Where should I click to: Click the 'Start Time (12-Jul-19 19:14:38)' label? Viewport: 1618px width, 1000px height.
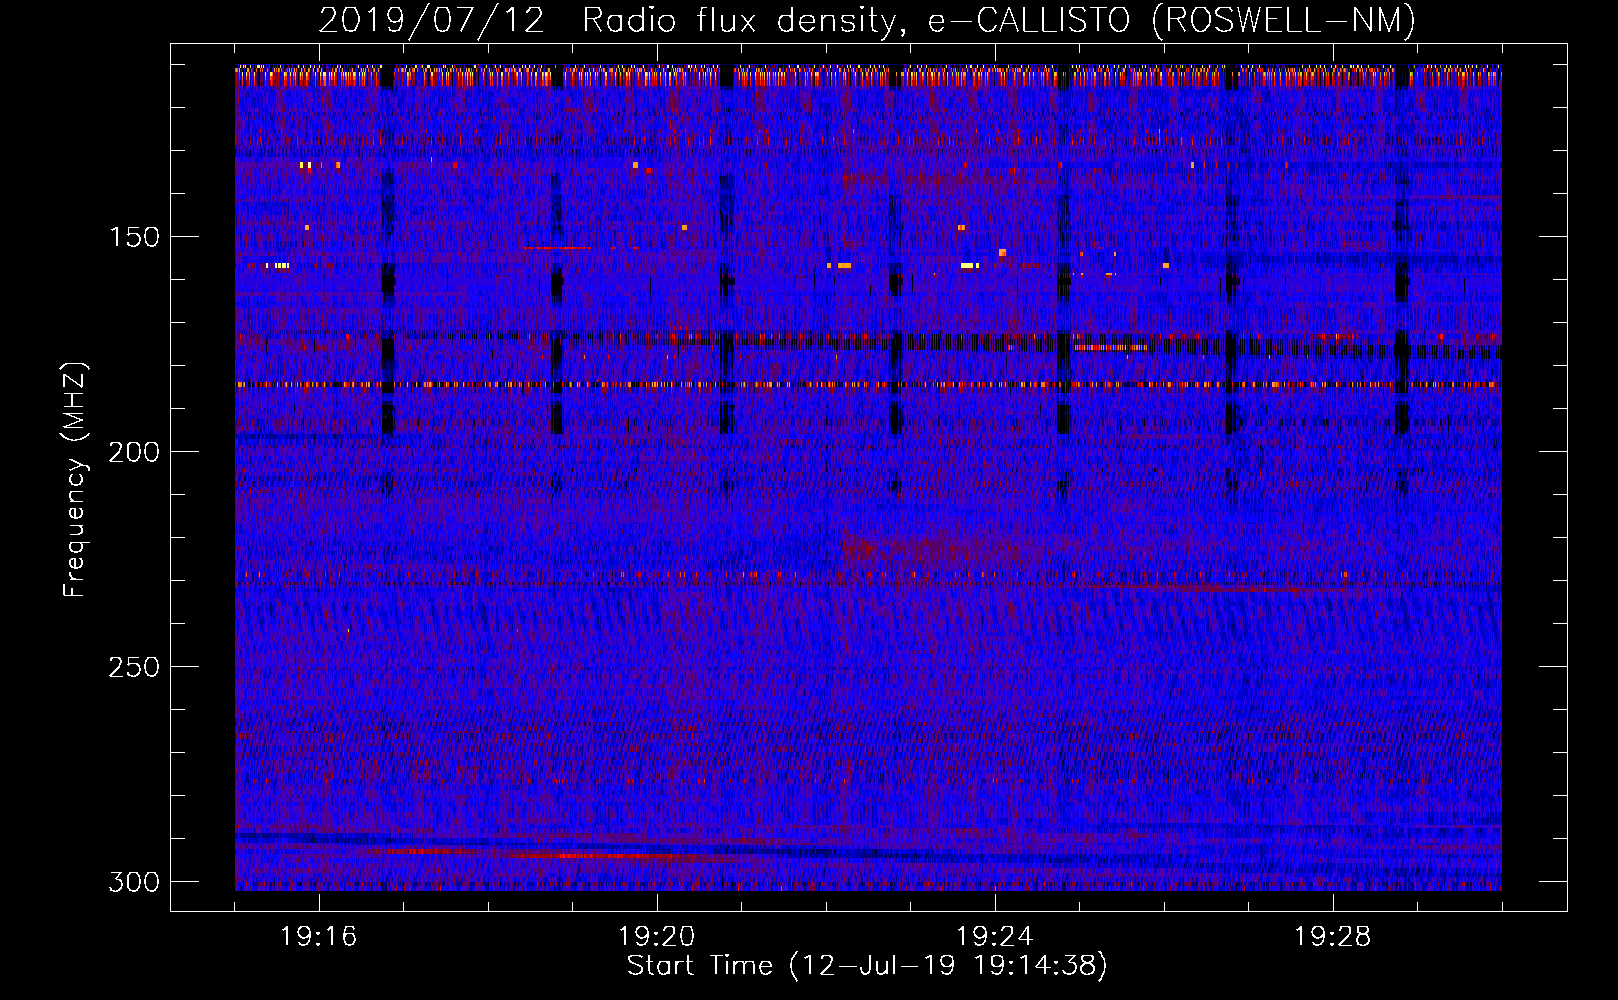pyautogui.click(x=867, y=966)
